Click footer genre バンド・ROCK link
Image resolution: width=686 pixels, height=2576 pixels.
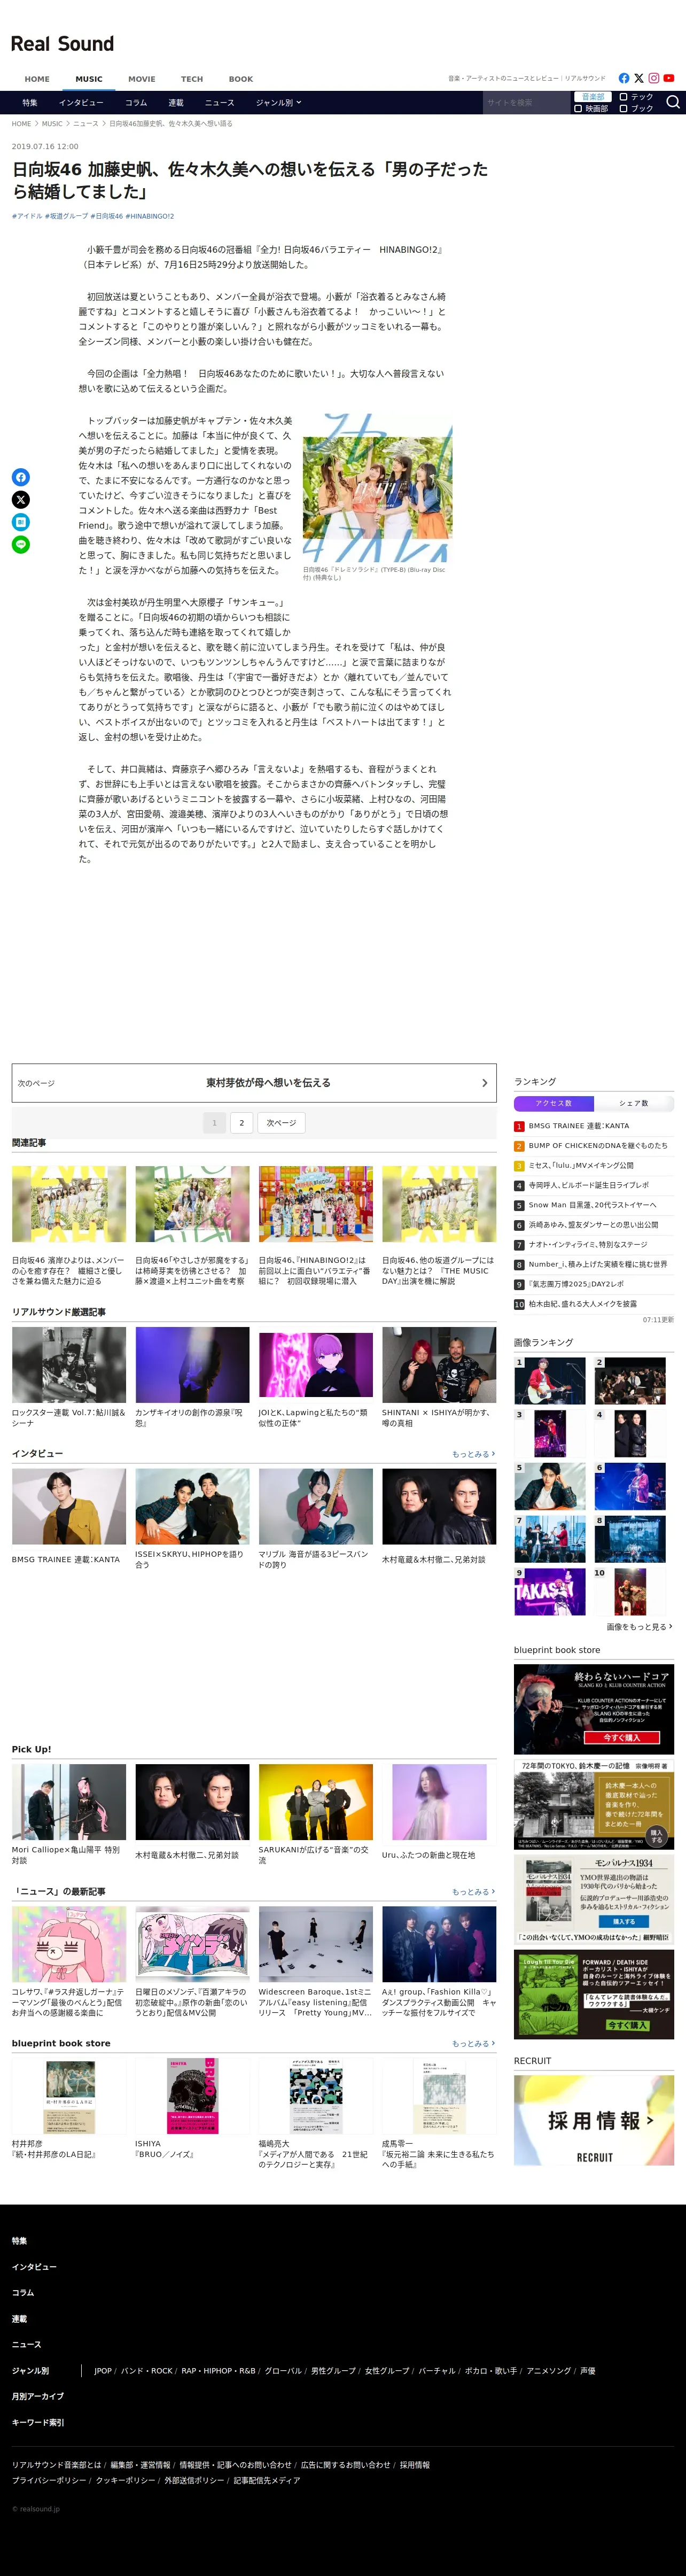146,2371
